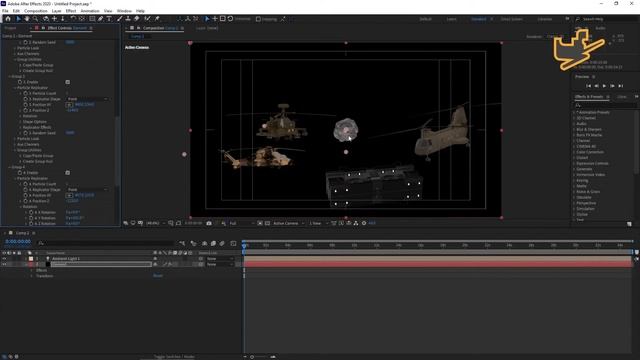Switch to the Project panel tab

10,28
